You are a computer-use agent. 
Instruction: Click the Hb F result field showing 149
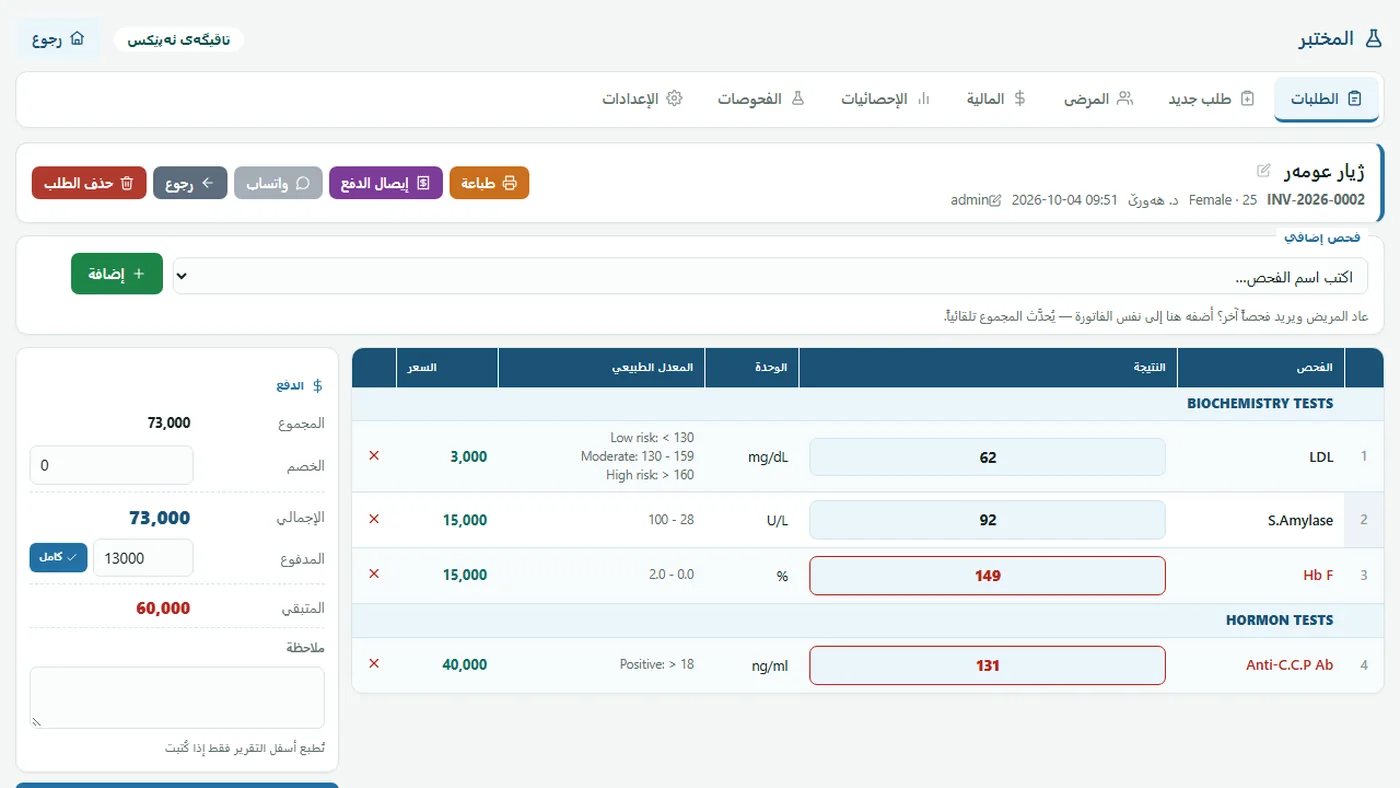point(987,575)
